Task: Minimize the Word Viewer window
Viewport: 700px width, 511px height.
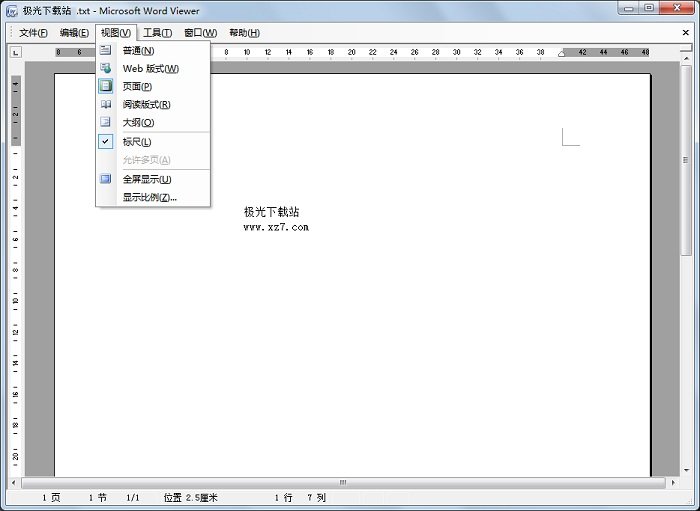Action: coord(629,8)
